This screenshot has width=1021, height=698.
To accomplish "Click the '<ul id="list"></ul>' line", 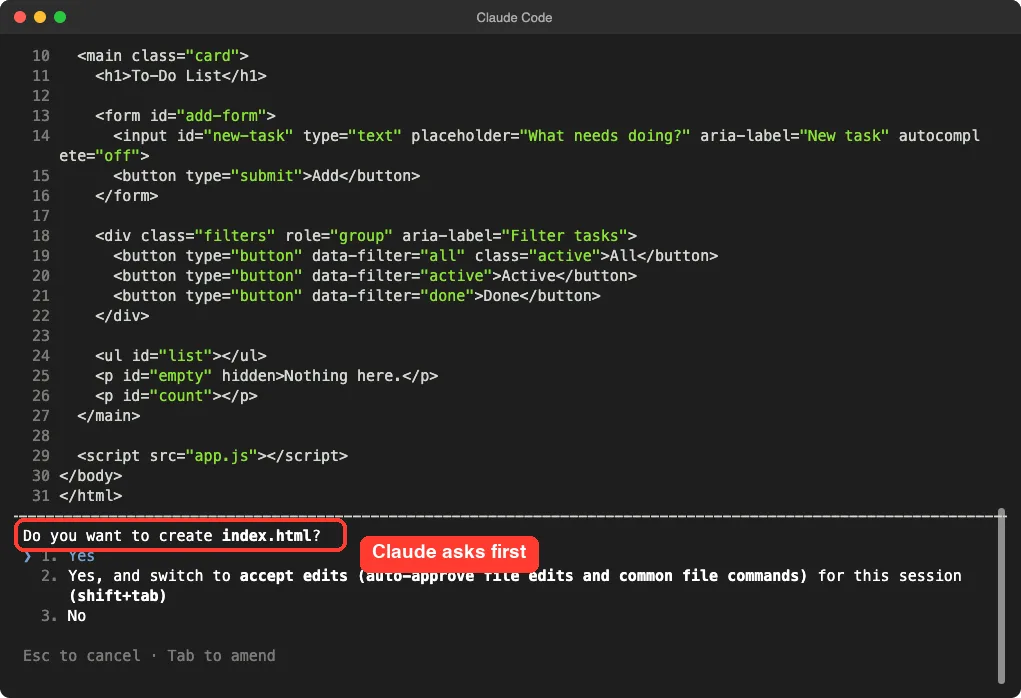I will click(181, 356).
